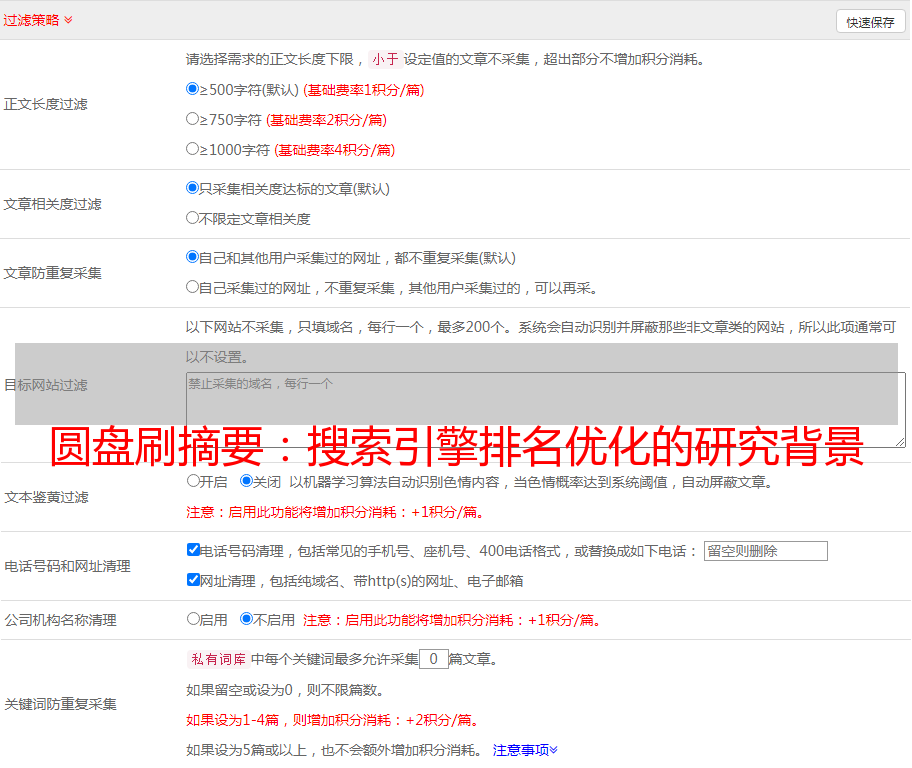The height and width of the screenshot is (768, 912).
Task: Collapse the 过滤策略 section header
Action: [x=38, y=20]
